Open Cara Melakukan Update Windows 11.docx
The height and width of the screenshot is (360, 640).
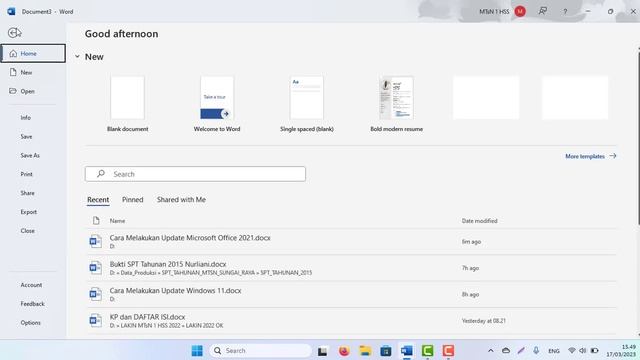click(351, 294)
